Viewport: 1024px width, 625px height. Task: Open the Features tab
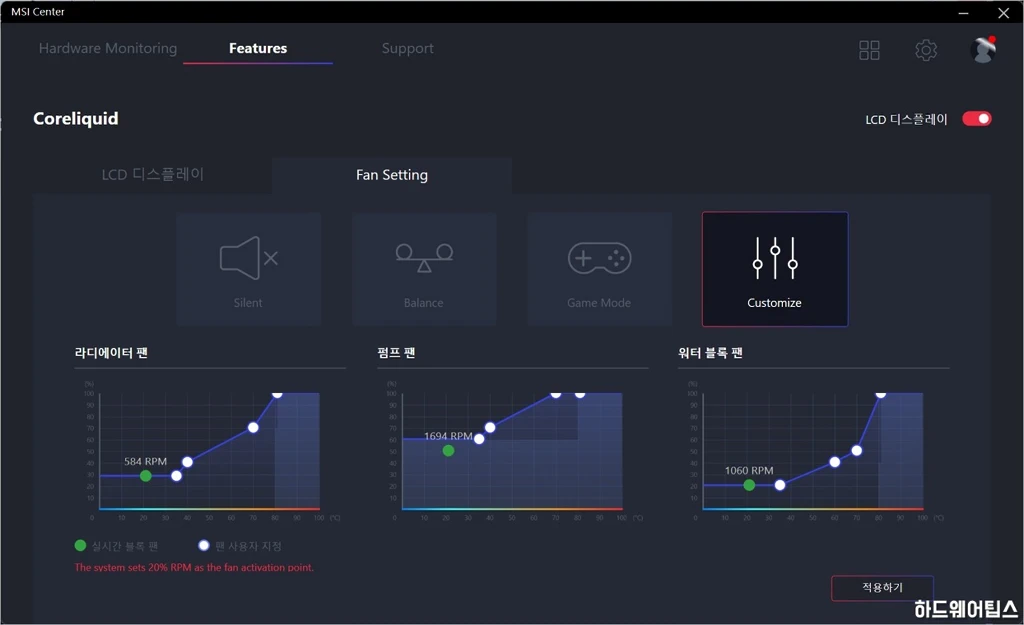point(258,48)
